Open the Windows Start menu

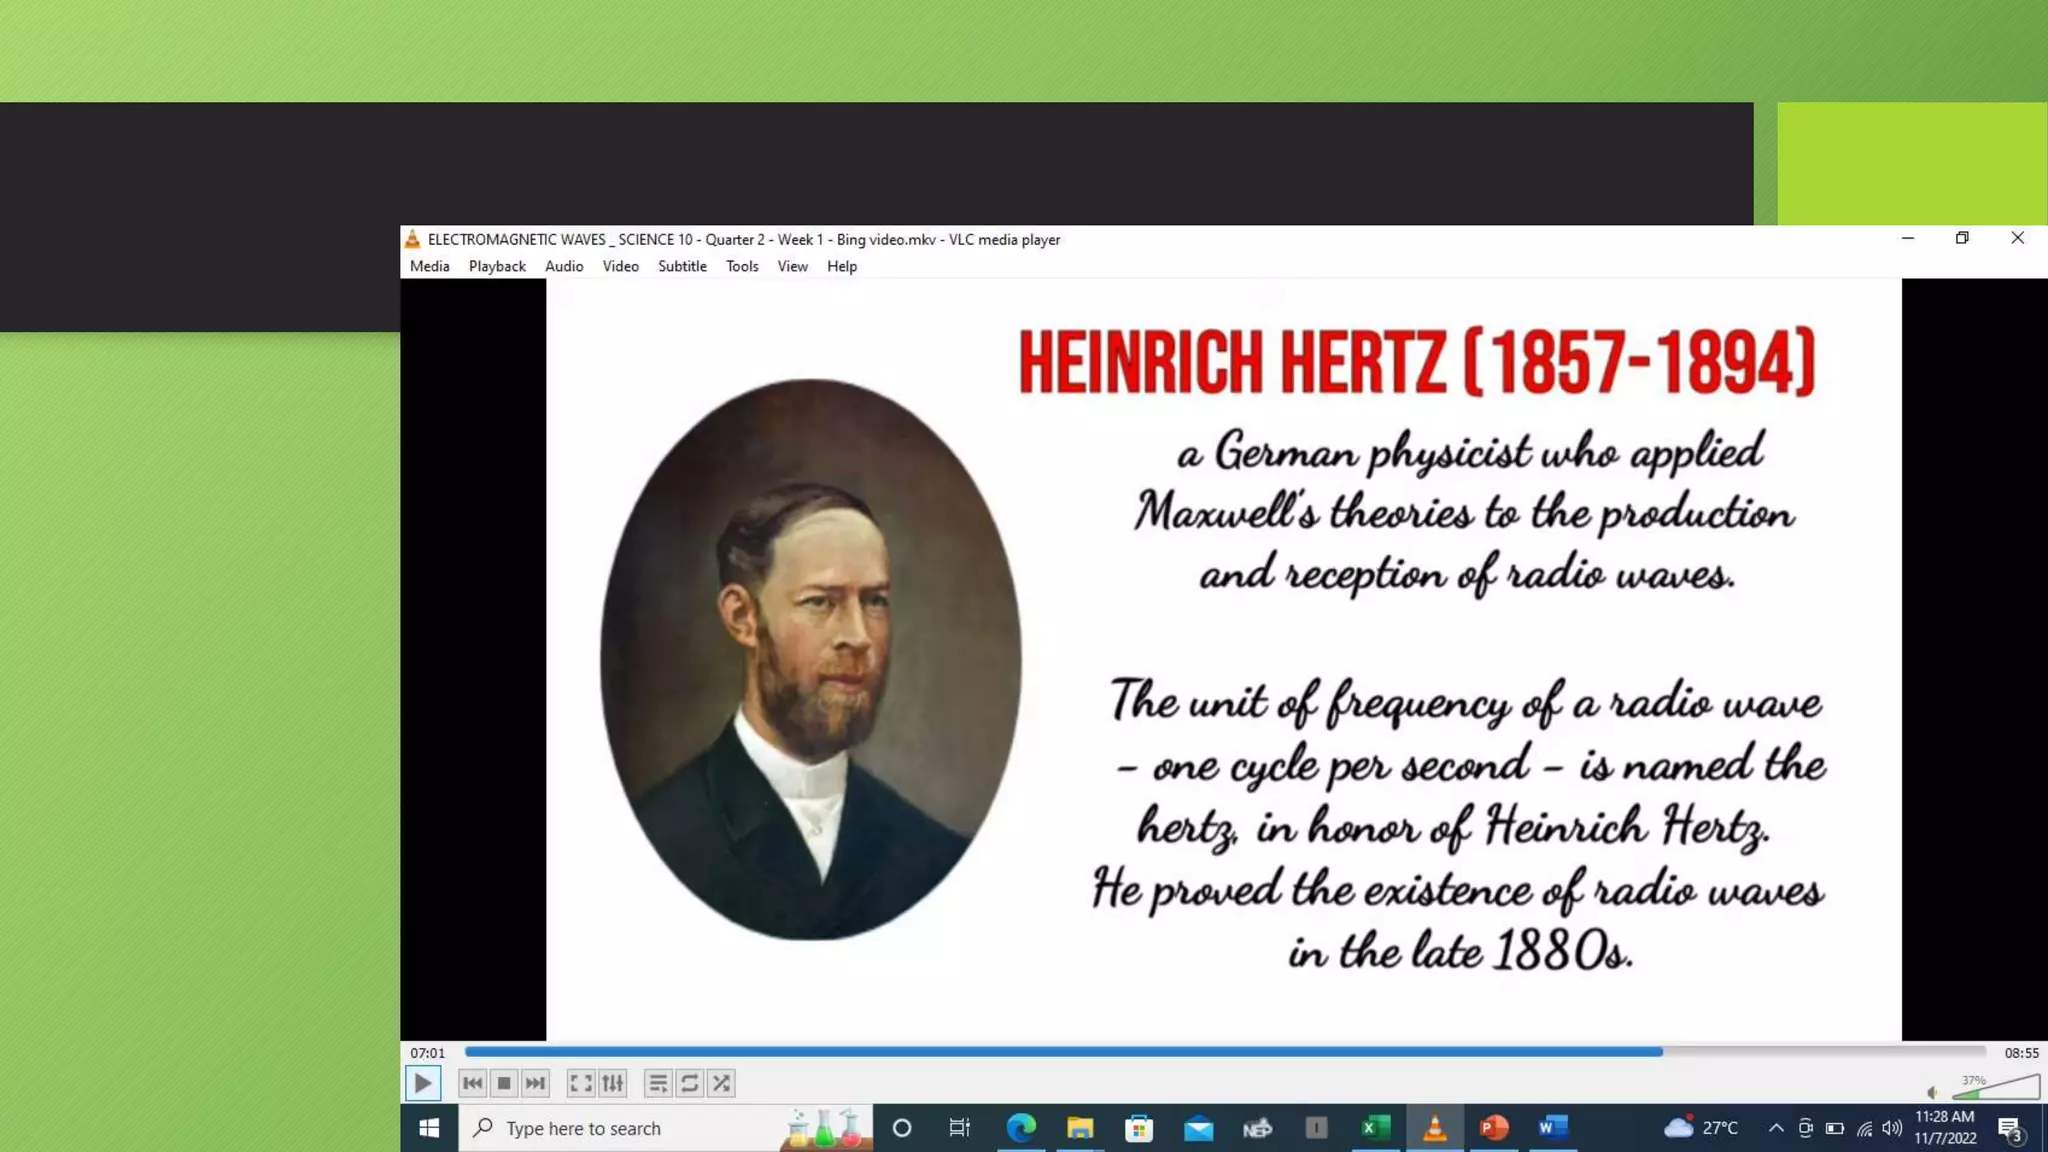pos(429,1128)
